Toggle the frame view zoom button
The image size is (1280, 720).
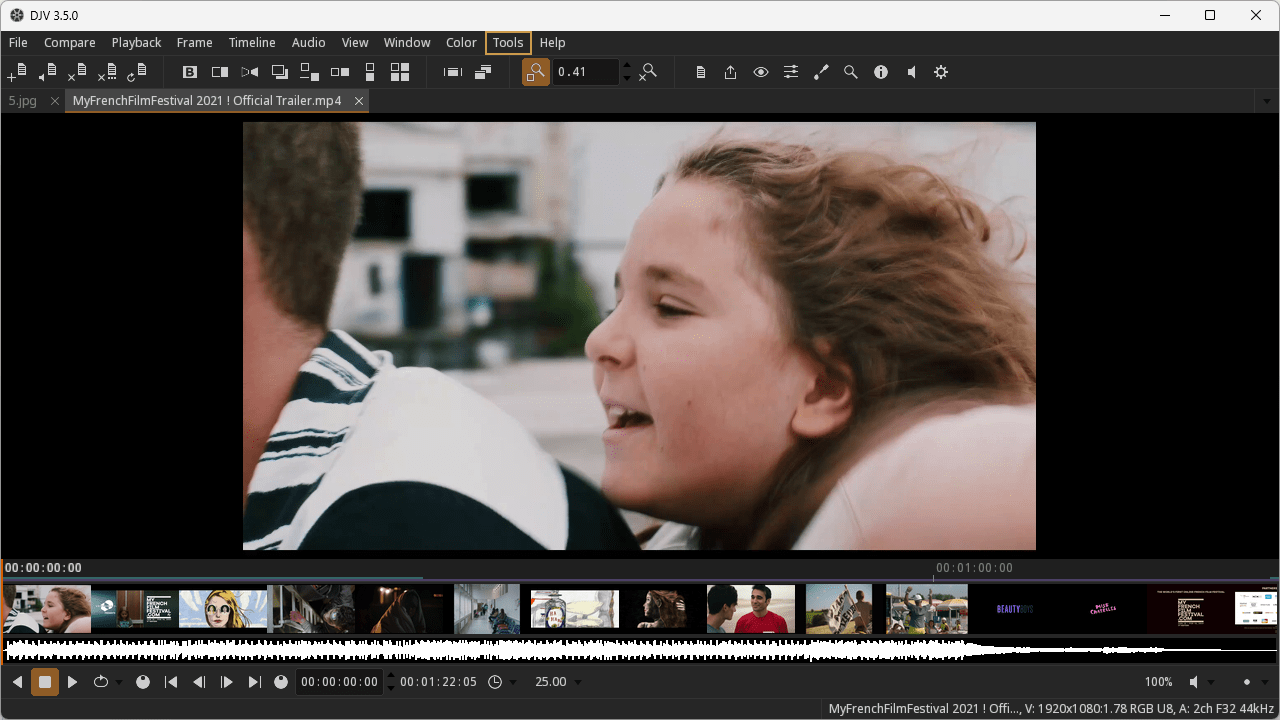click(x=536, y=72)
